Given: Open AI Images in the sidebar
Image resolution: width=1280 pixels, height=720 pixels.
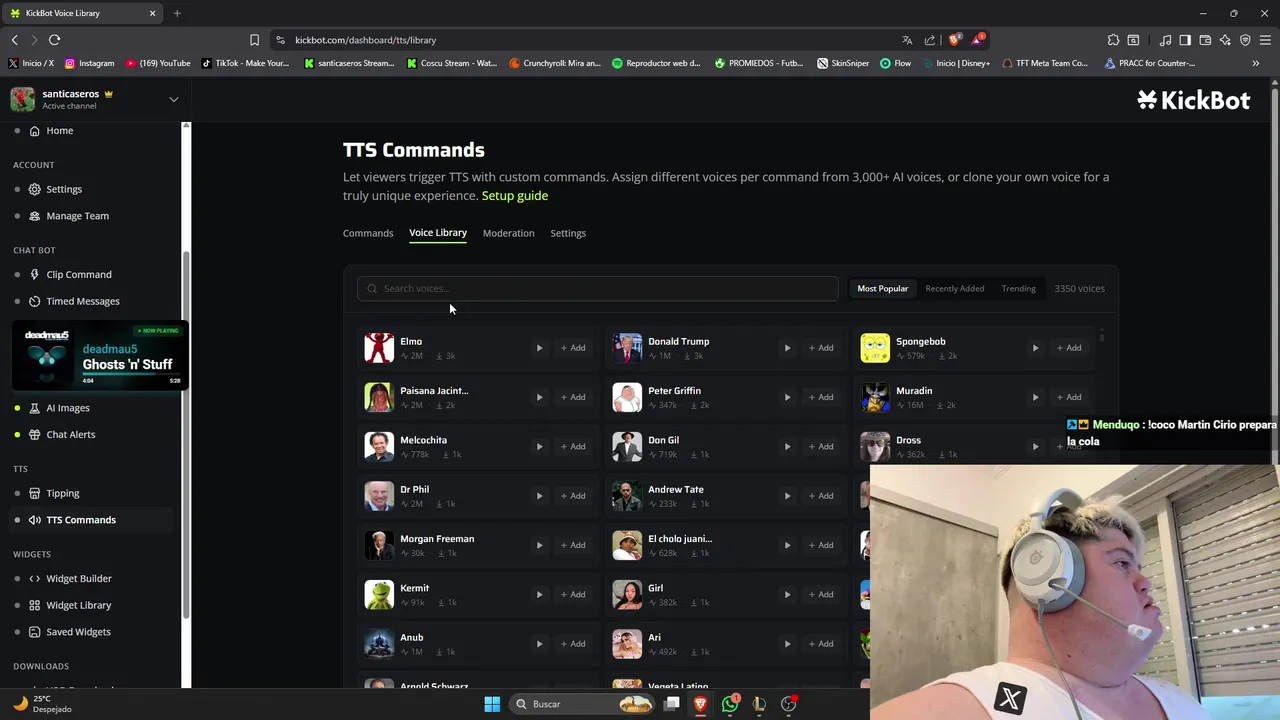Looking at the screenshot, I should [68, 408].
